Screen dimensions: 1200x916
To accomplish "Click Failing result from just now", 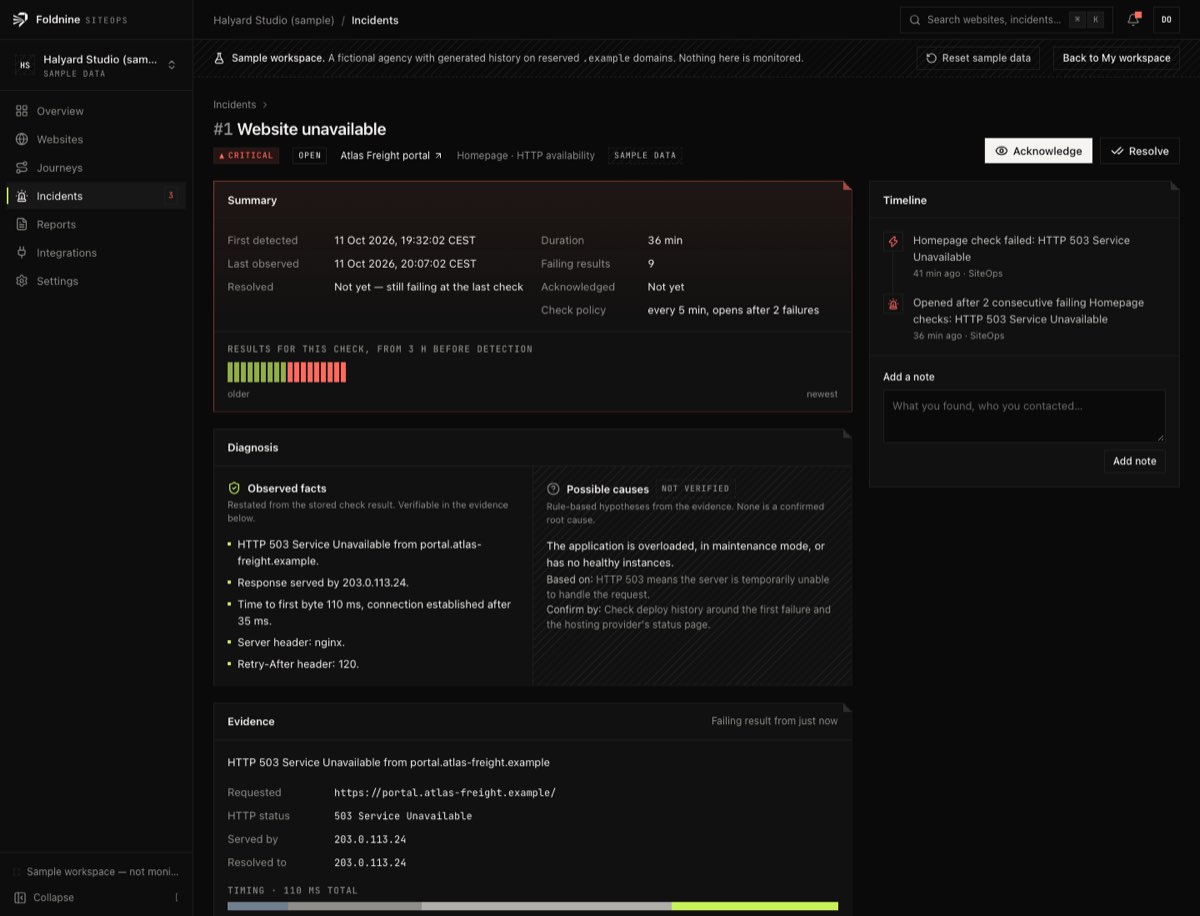I will [775, 721].
